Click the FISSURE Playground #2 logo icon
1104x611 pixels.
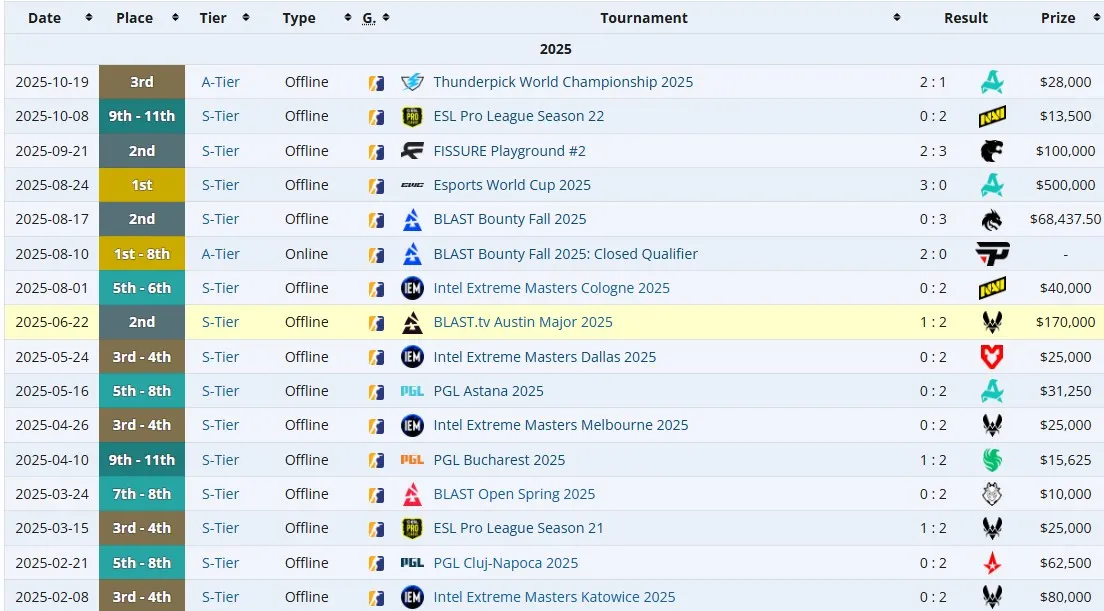pyautogui.click(x=412, y=151)
